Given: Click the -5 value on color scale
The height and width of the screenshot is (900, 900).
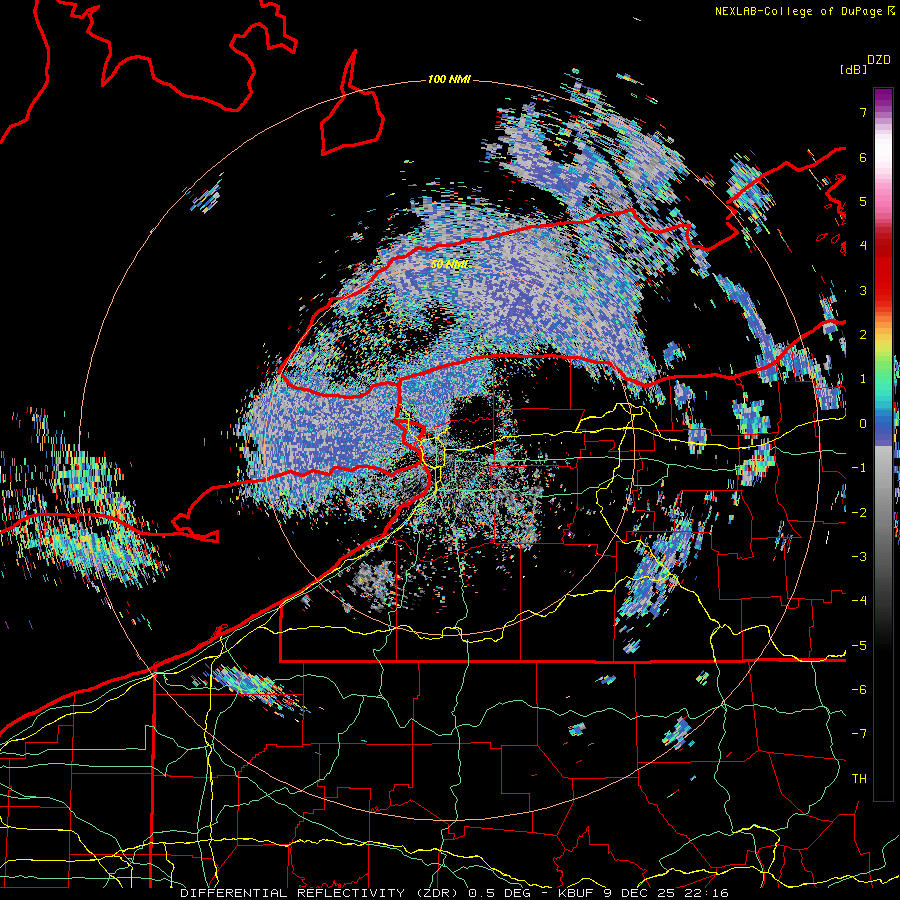Looking at the screenshot, I should [859, 646].
